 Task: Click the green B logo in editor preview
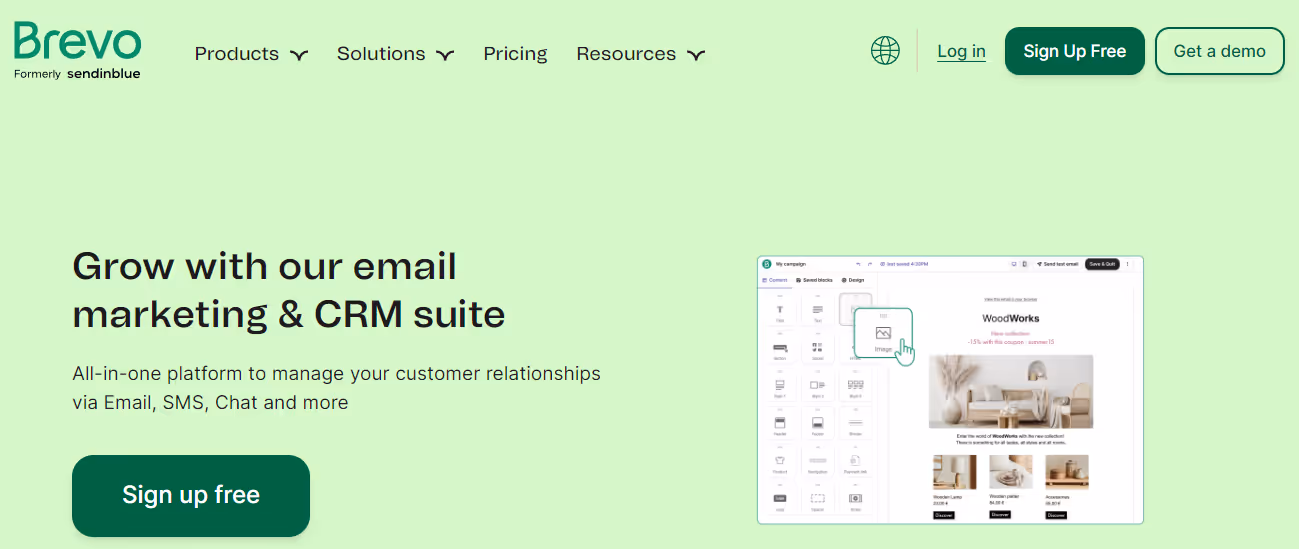point(767,264)
